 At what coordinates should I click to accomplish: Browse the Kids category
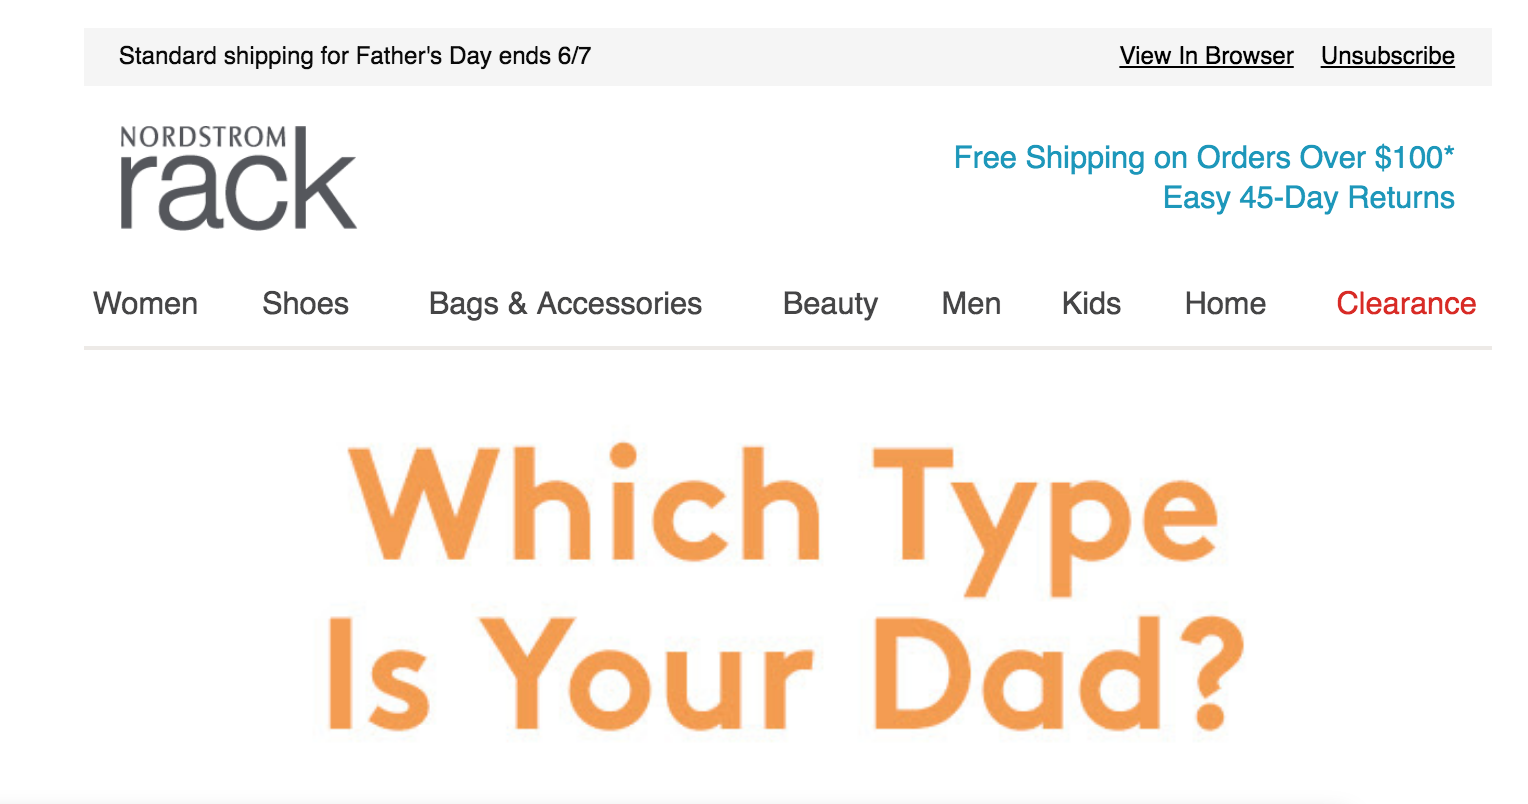(1091, 304)
